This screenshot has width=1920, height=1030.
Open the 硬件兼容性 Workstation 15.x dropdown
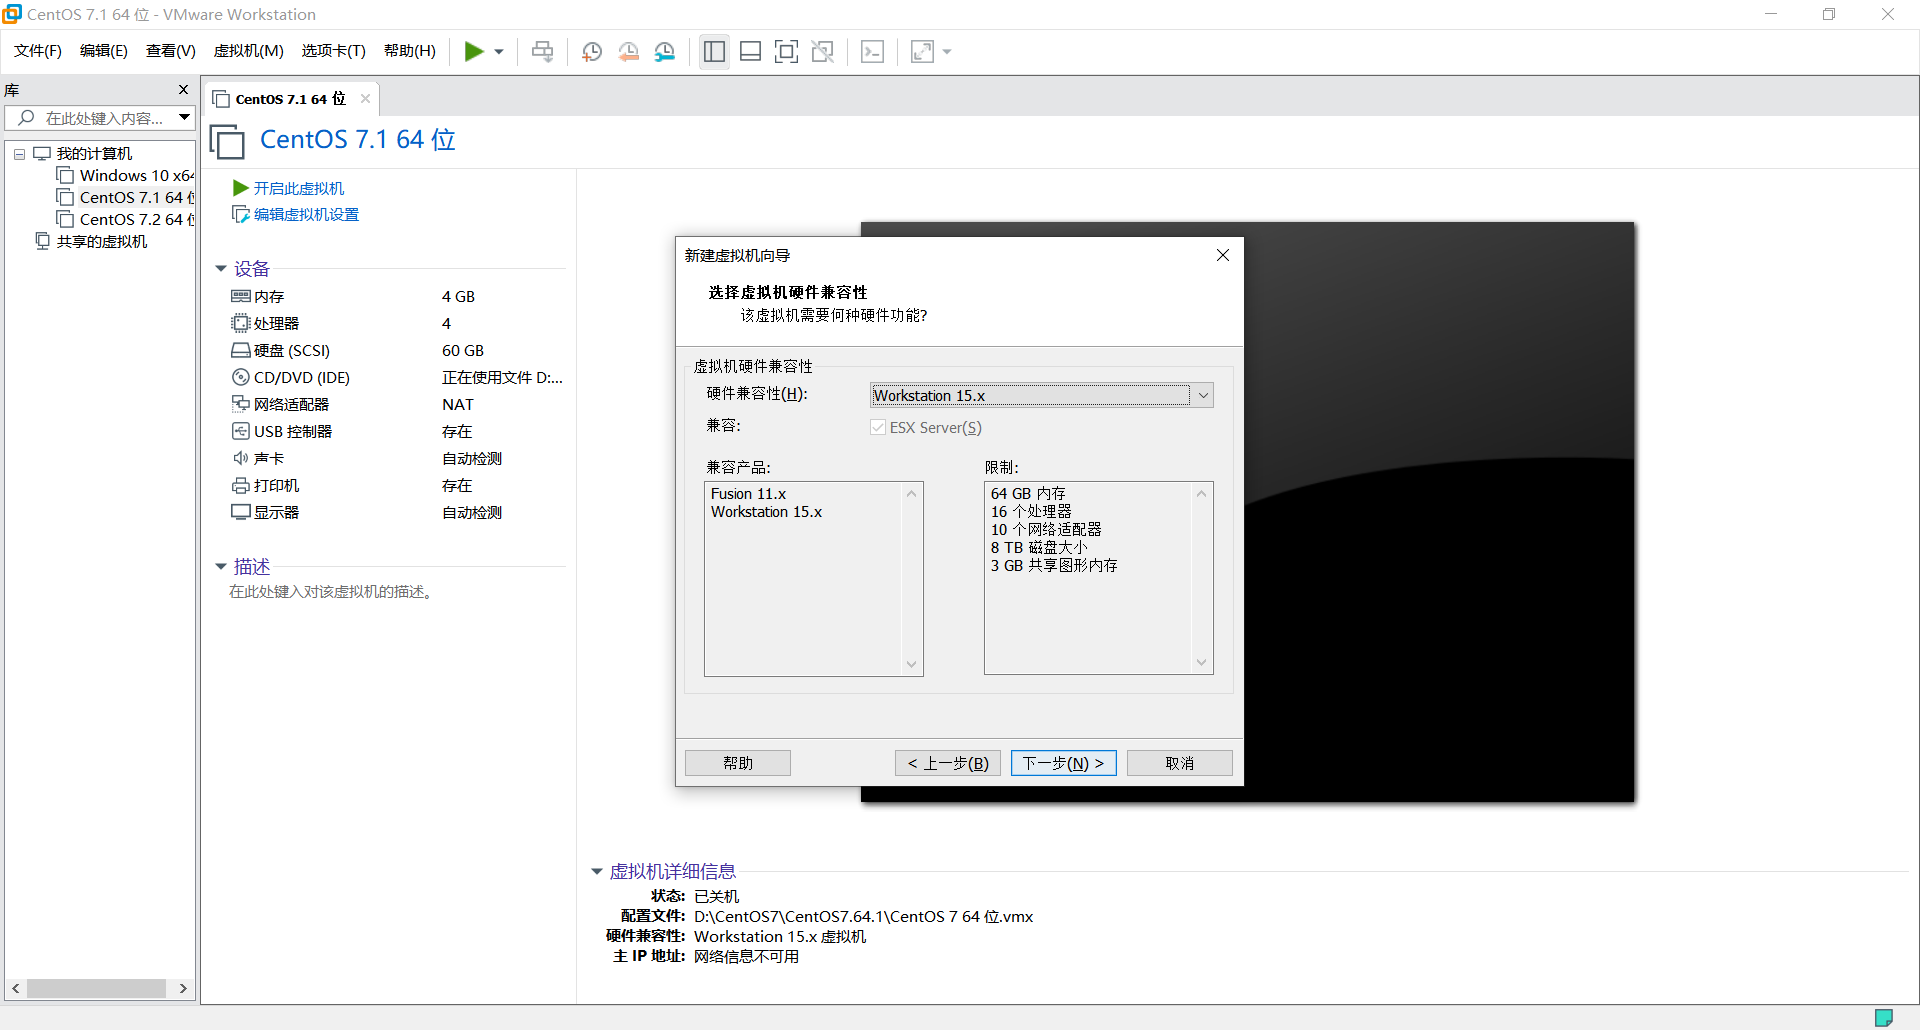(1042, 395)
